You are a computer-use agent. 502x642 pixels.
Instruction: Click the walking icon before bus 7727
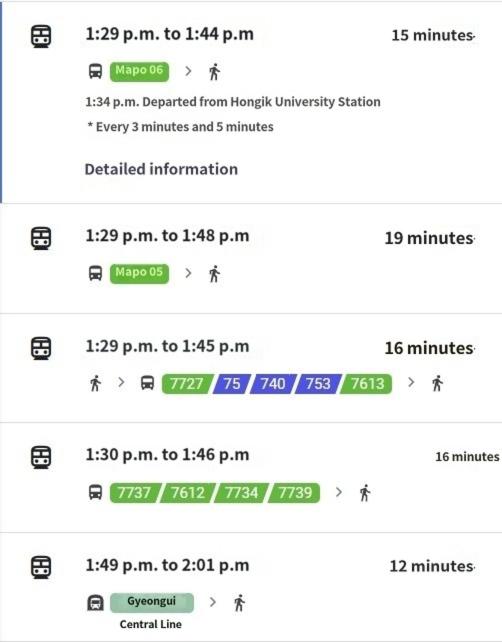95,383
